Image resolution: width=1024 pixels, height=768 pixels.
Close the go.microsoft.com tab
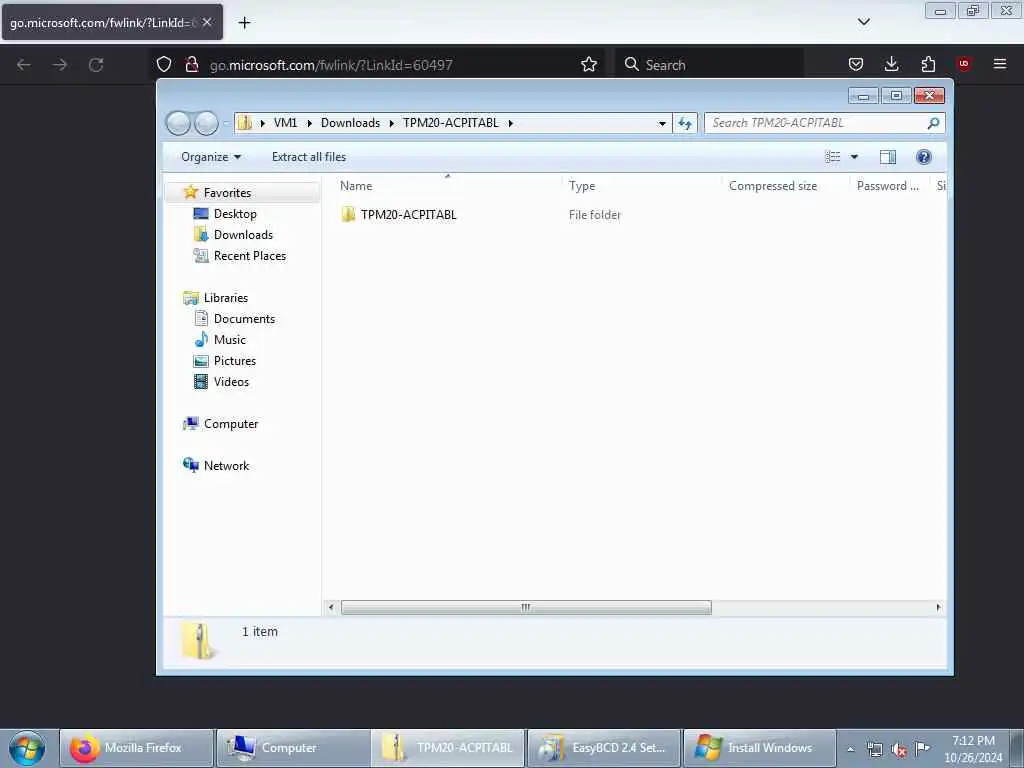tap(207, 22)
